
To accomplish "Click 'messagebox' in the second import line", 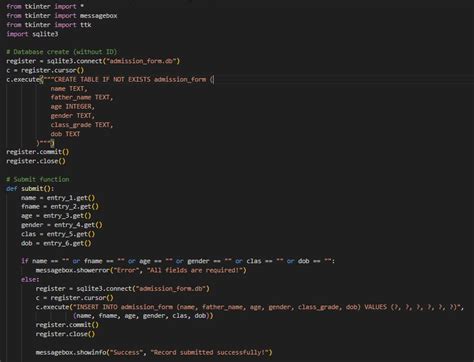I will (x=98, y=16).
